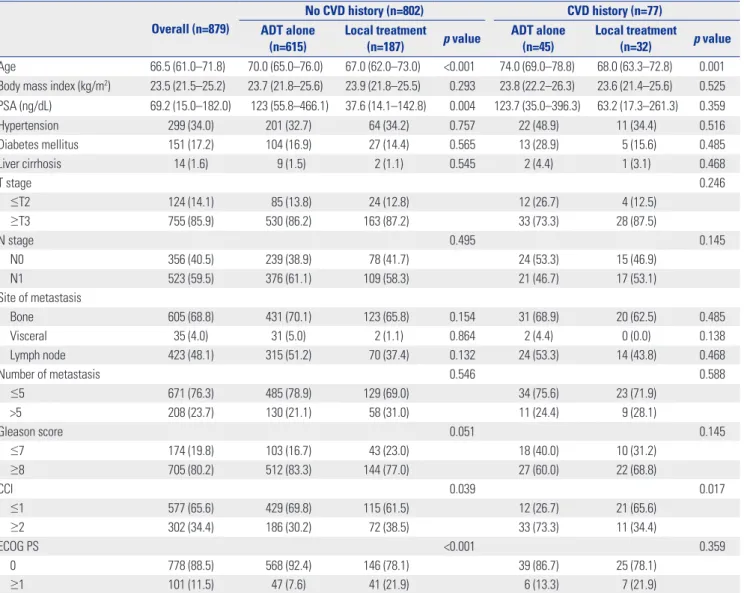Click the ADT alone (n=45) header
Screen dimensions: 744x593
pyautogui.click(x=538, y=38)
